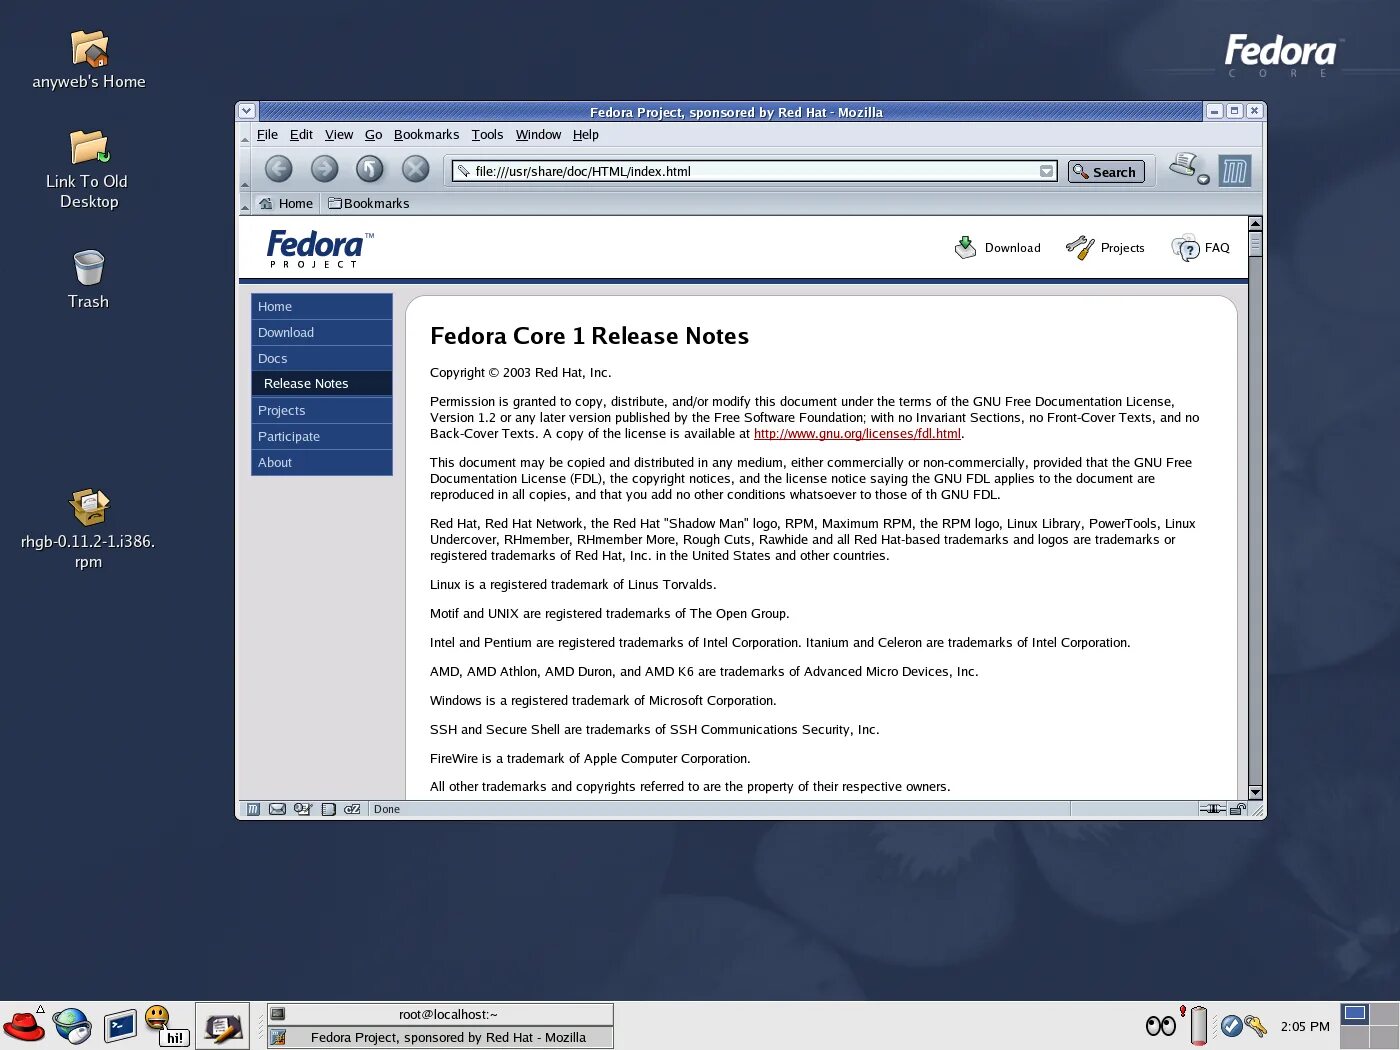Select Download in the sidebar navigation
This screenshot has width=1400, height=1050.
point(322,332)
